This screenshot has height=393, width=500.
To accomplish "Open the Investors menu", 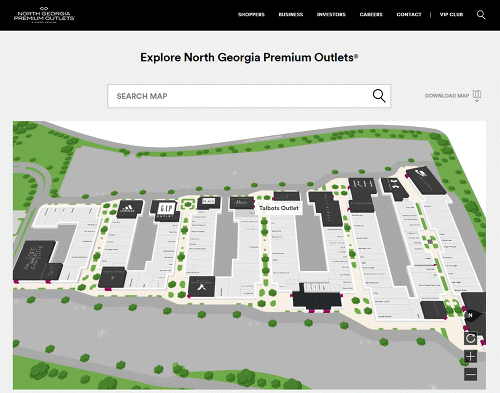I will coord(331,15).
